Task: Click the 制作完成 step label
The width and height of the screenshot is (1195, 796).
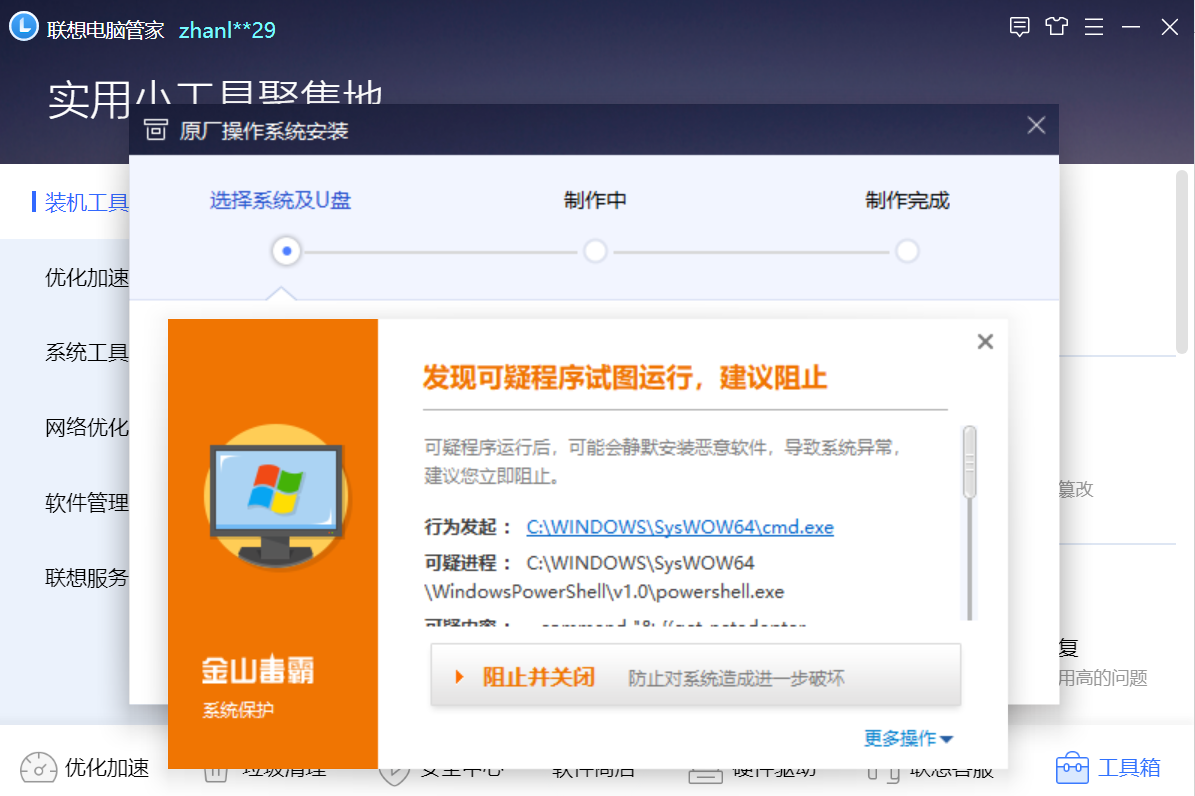Action: click(x=907, y=201)
